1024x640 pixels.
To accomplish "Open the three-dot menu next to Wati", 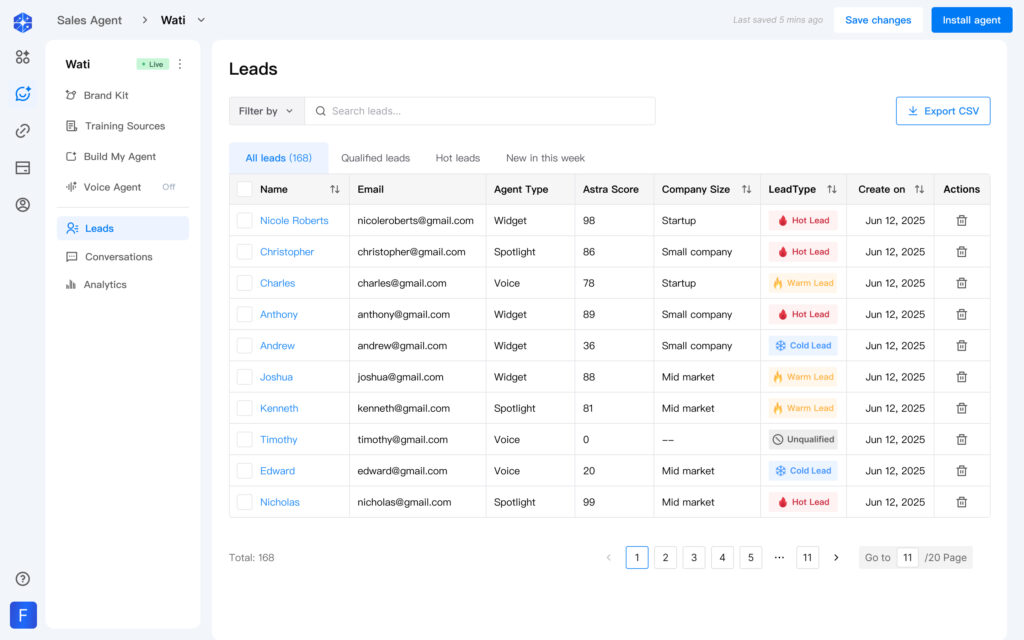I will point(180,64).
